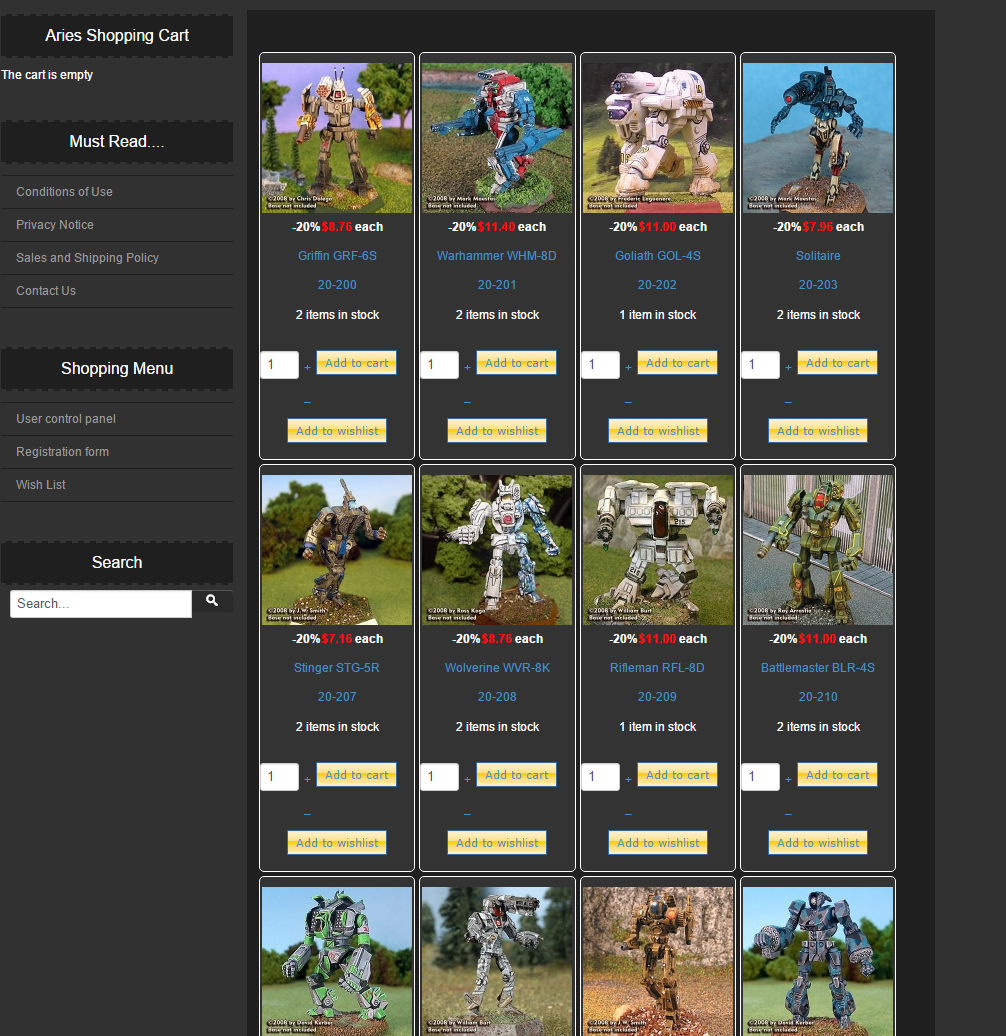Open the Solitaire product link
The height and width of the screenshot is (1036, 1006).
pyautogui.click(x=818, y=256)
